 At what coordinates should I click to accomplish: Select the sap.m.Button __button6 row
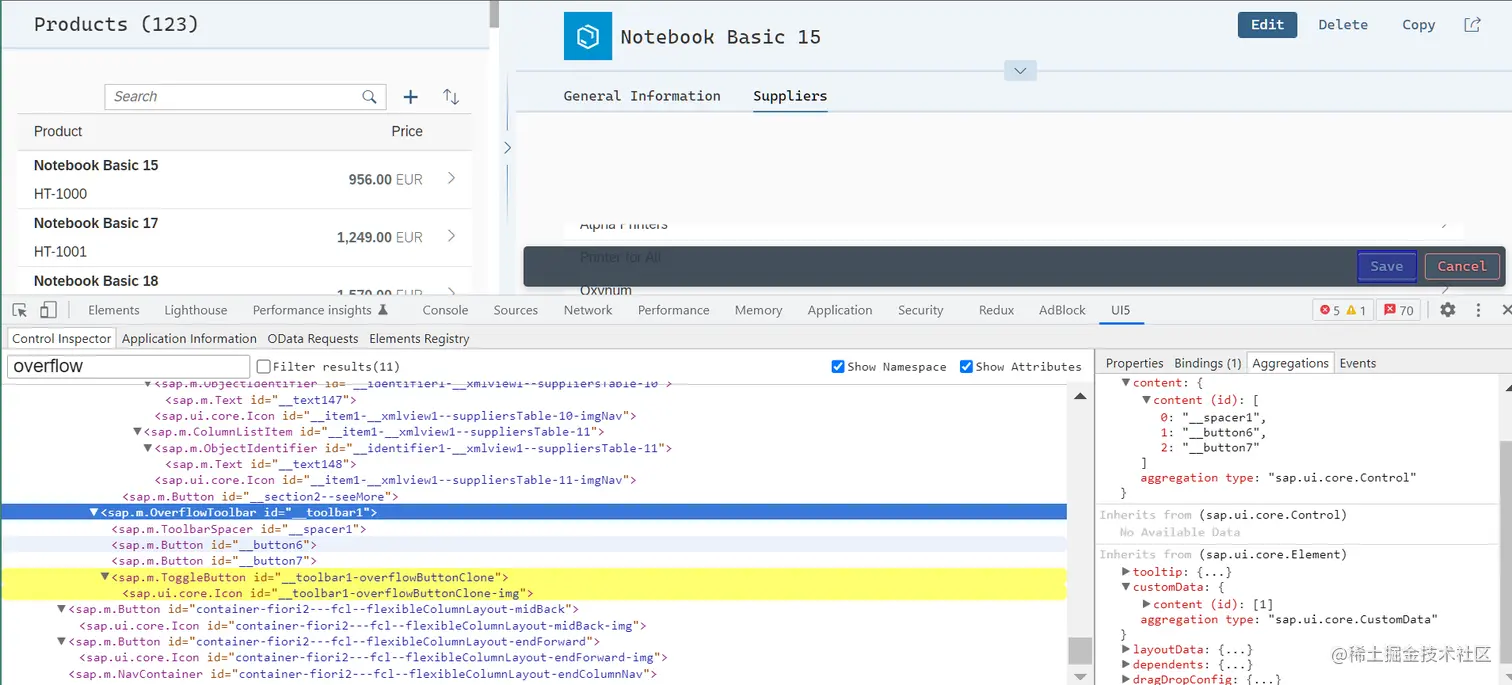214,545
